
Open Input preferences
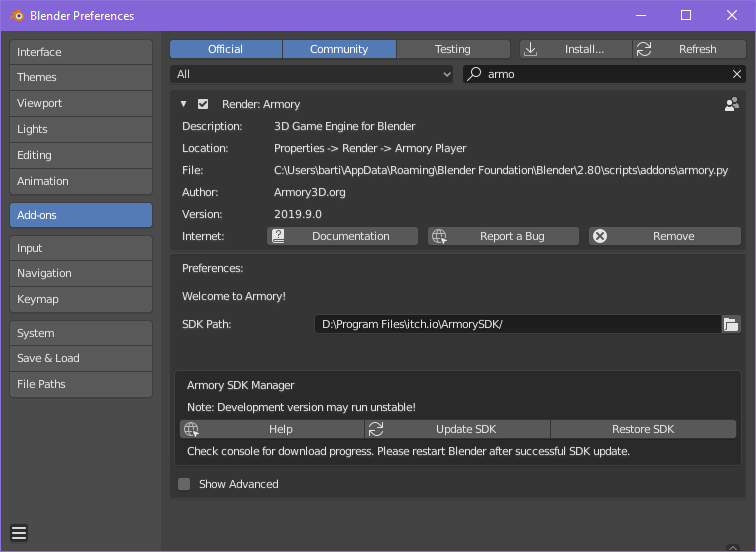(81, 248)
